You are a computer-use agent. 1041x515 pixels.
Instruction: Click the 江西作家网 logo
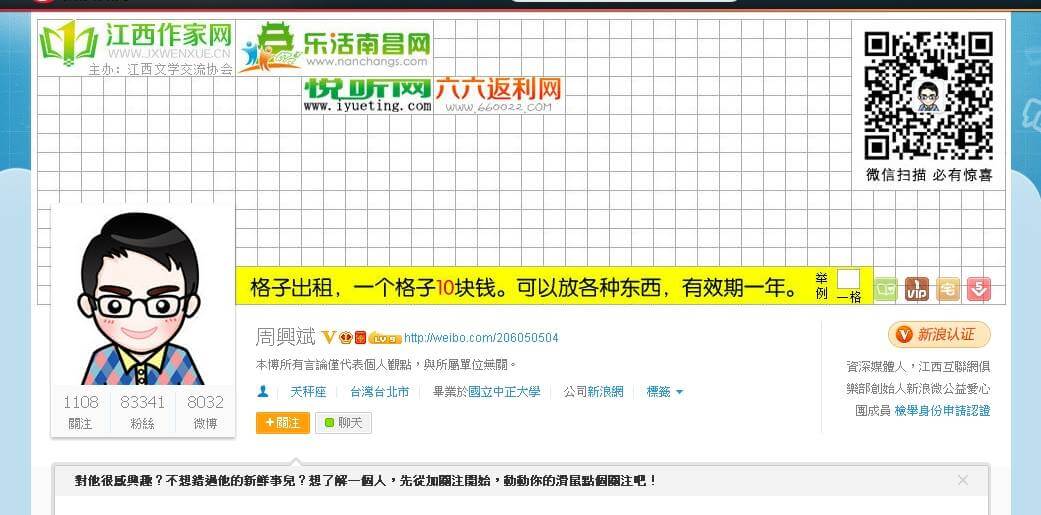click(135, 47)
